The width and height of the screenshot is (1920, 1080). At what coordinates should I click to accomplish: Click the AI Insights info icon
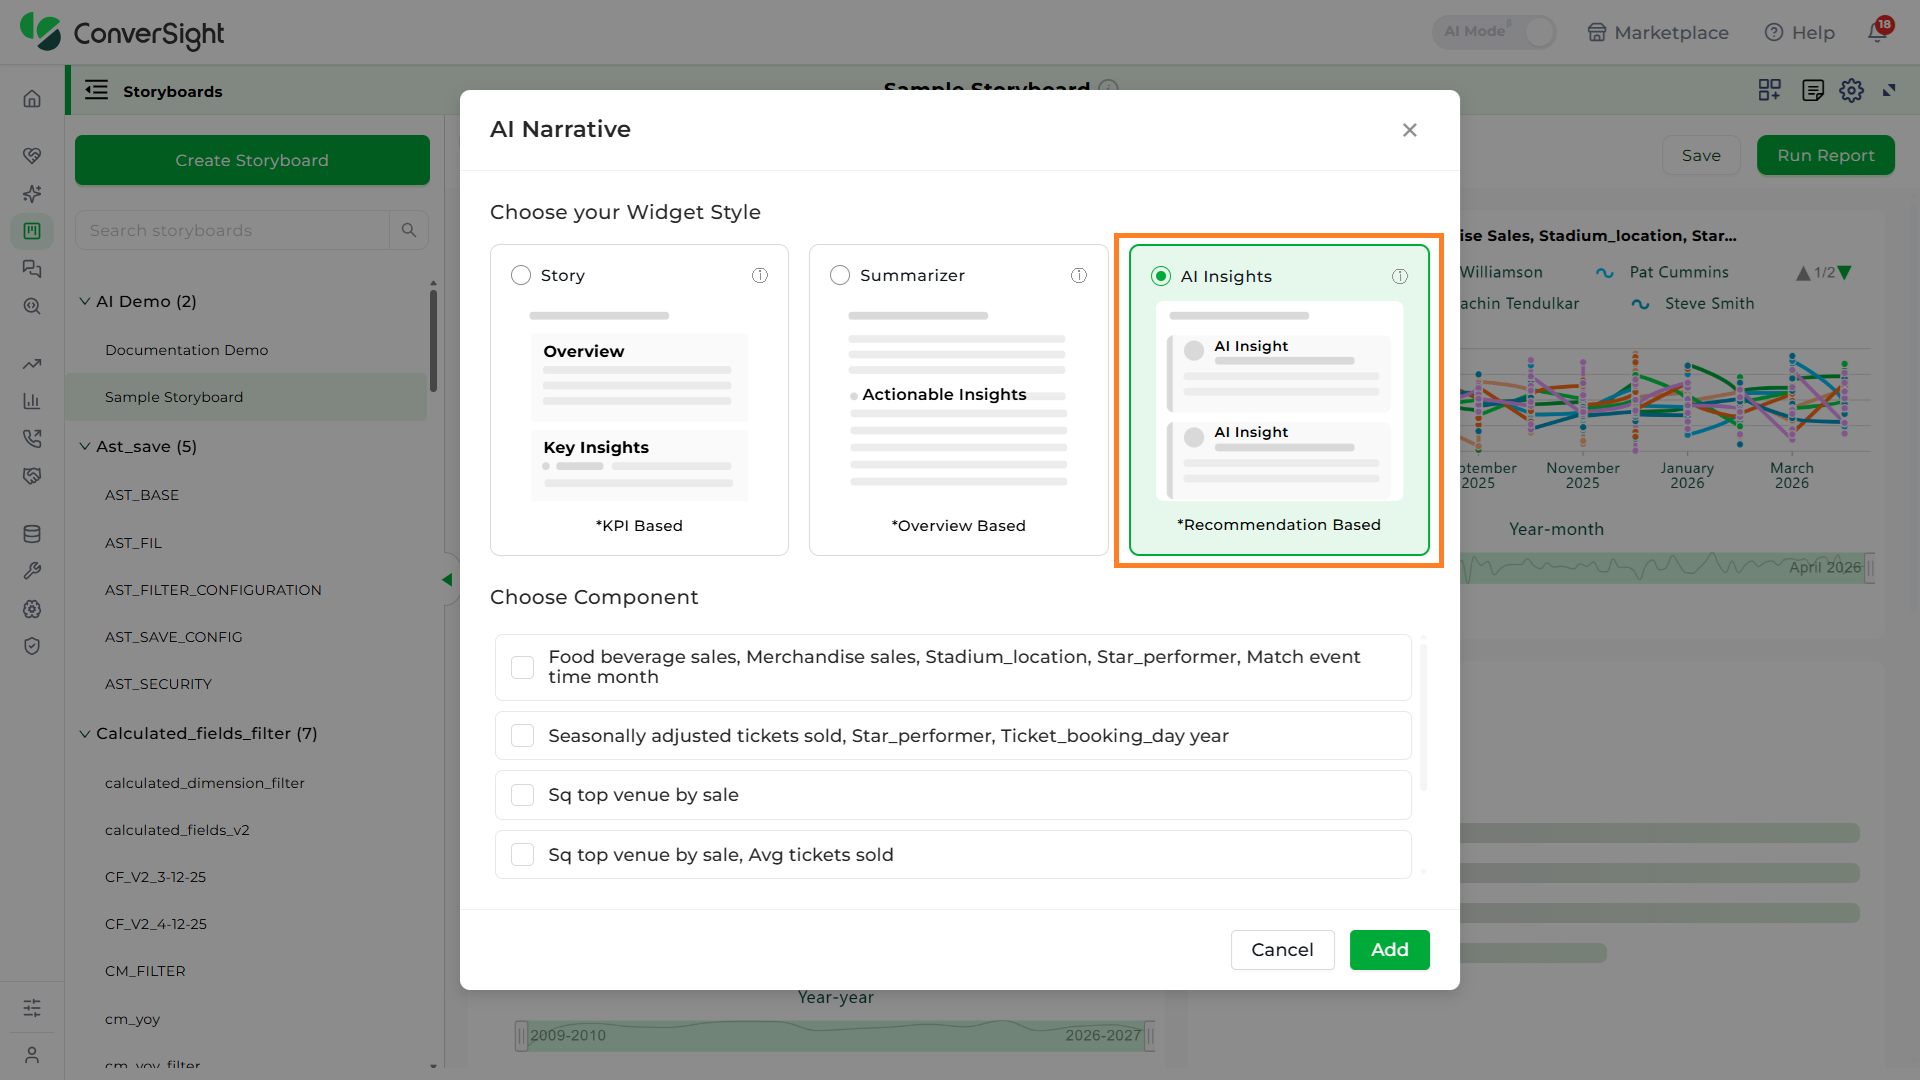(1400, 276)
